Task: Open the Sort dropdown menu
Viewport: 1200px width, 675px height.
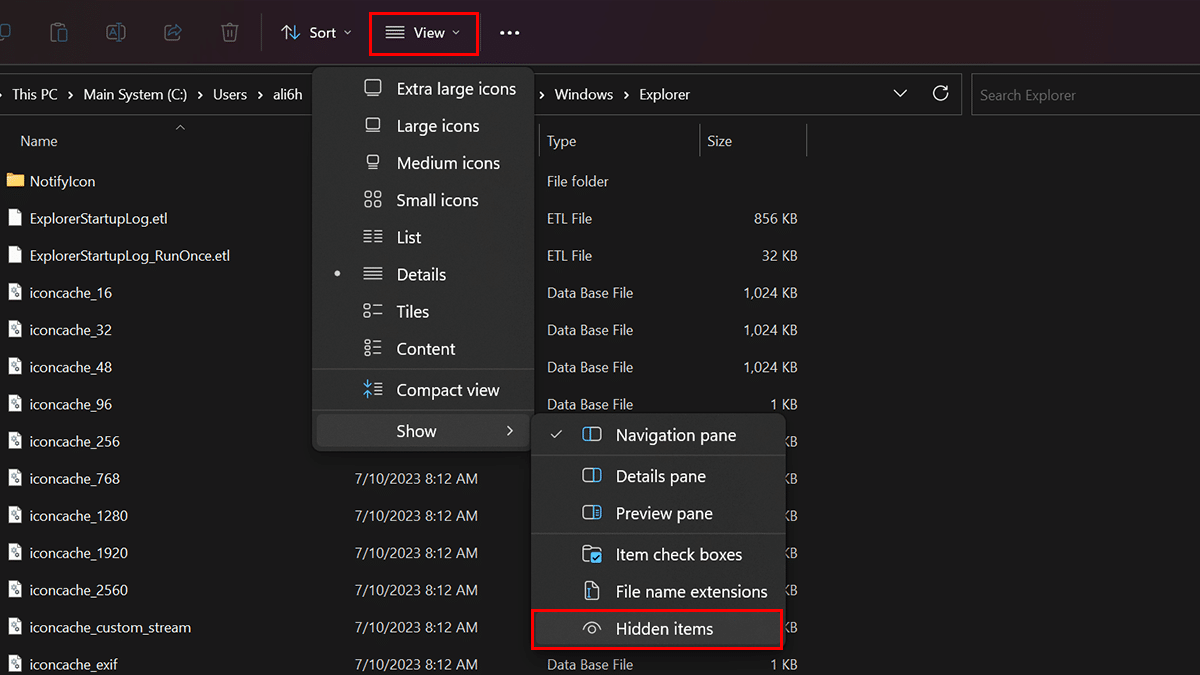Action: 316,33
